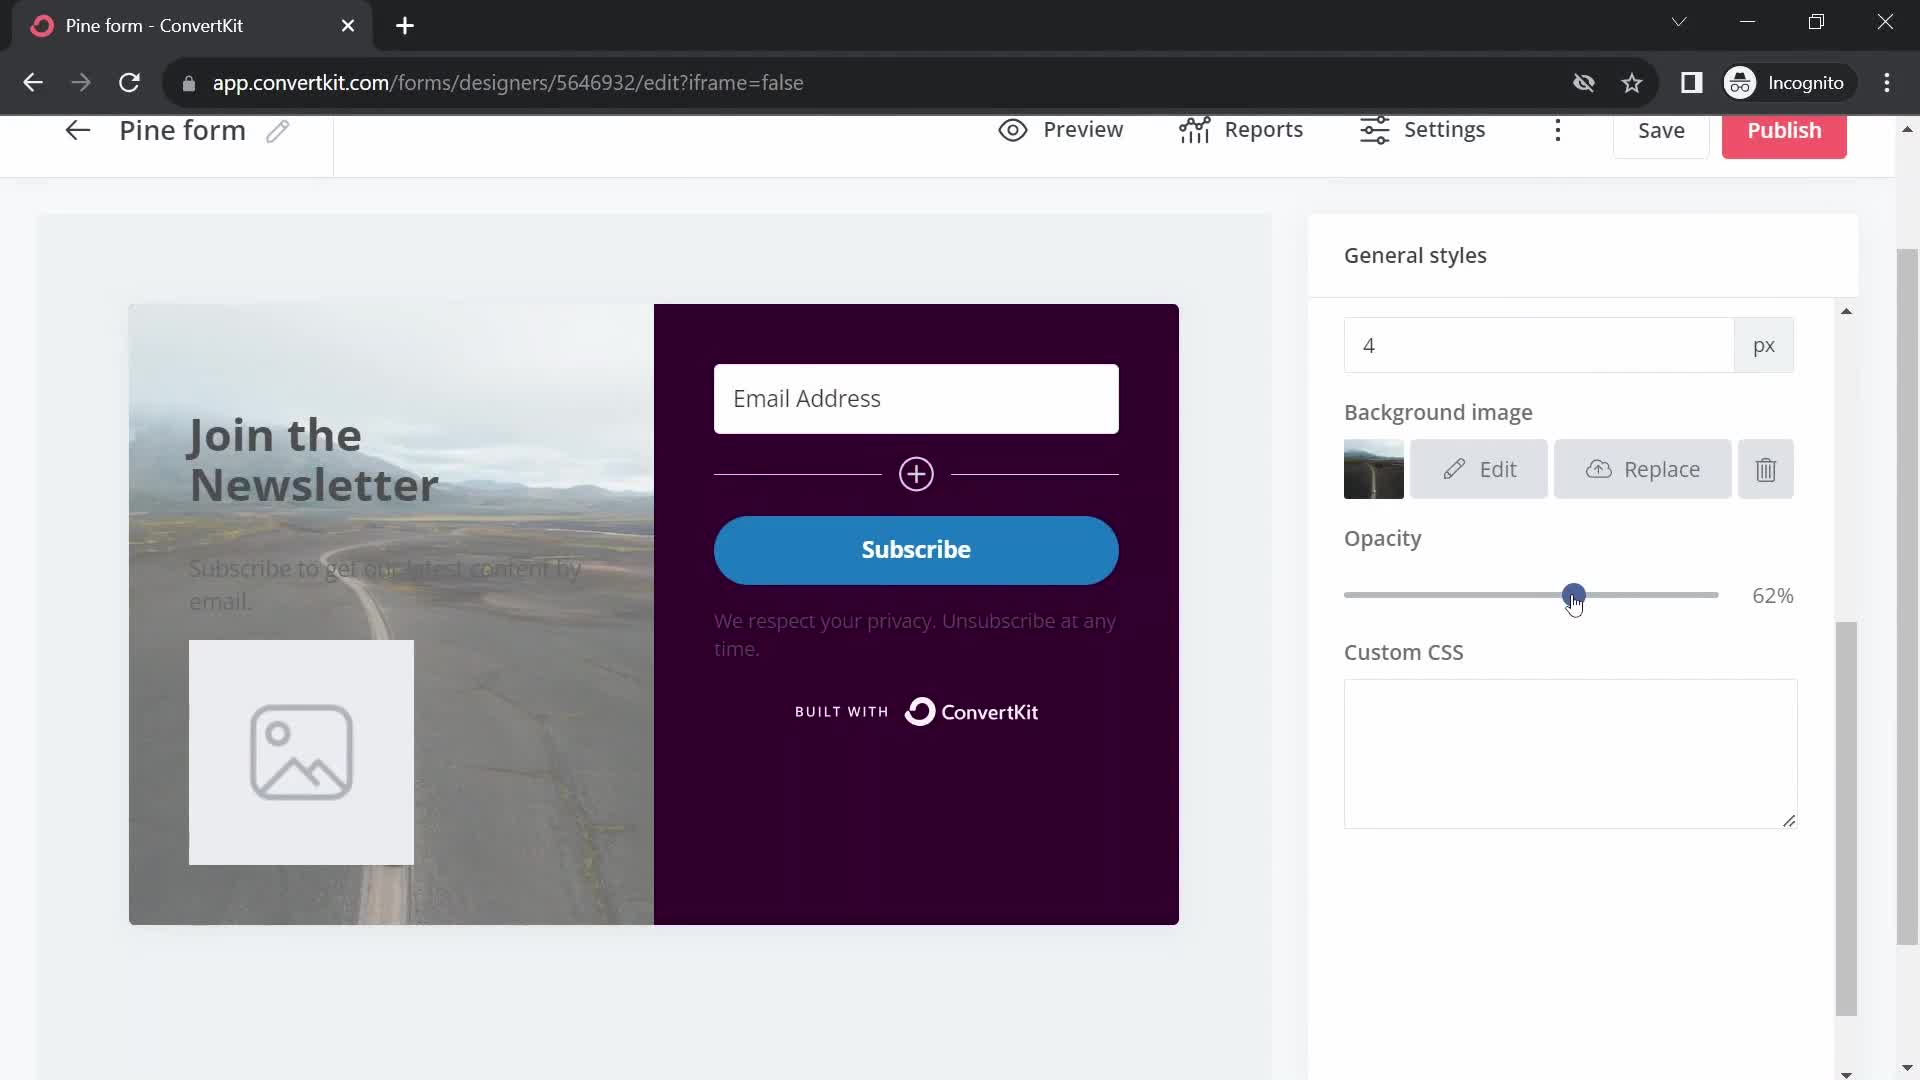The image size is (1920, 1080).
Task: Click the more options ellipsis icon
Action: pos(1559,129)
